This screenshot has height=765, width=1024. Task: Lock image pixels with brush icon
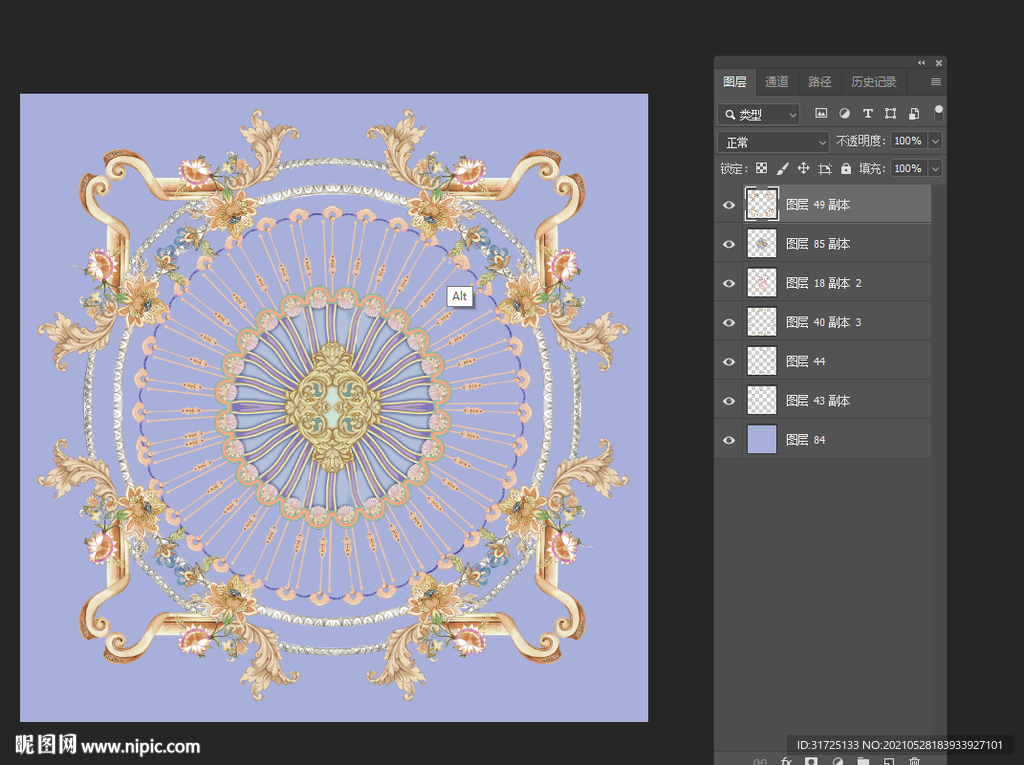[x=782, y=169]
